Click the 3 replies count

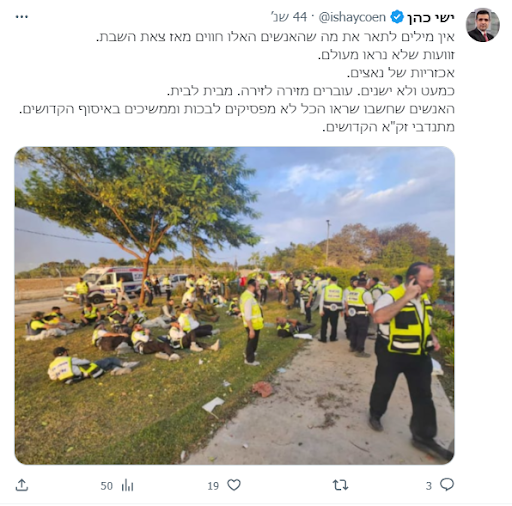click(x=429, y=486)
